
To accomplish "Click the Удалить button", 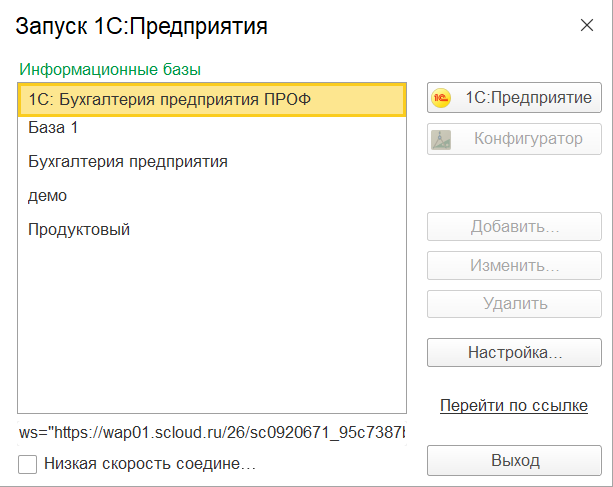I will [x=514, y=304].
